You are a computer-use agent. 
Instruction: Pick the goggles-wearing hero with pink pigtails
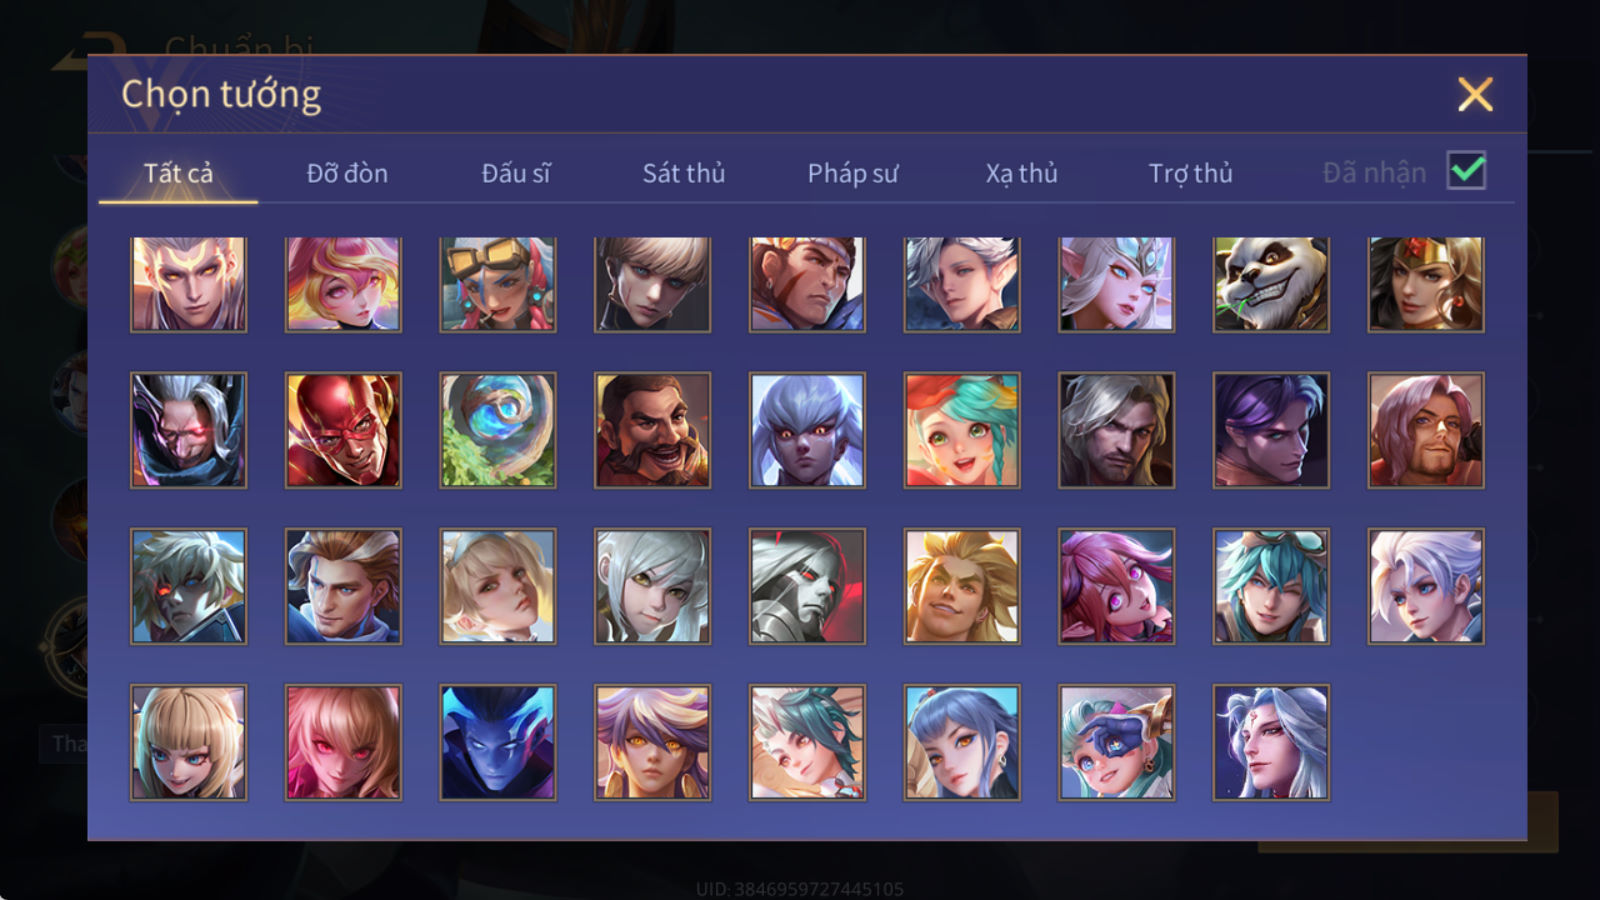coord(498,284)
